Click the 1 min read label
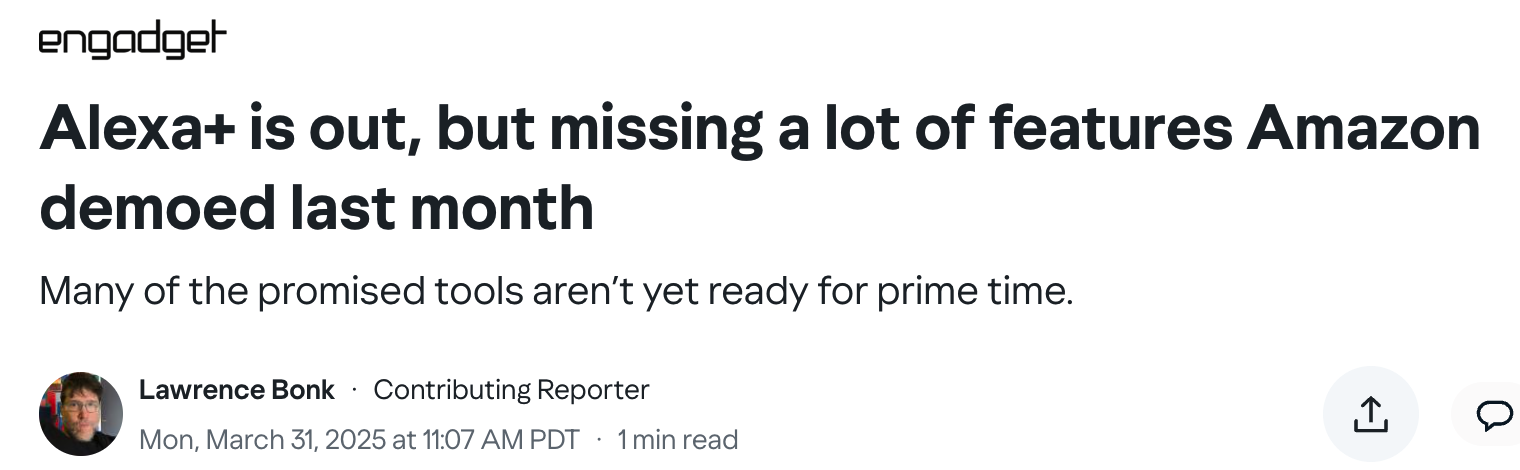1520x470 pixels. 677,440
